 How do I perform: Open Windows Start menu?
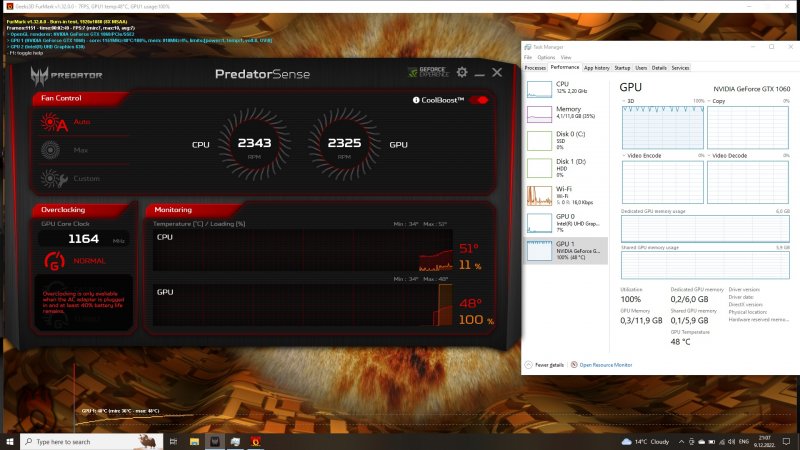[x=10, y=441]
